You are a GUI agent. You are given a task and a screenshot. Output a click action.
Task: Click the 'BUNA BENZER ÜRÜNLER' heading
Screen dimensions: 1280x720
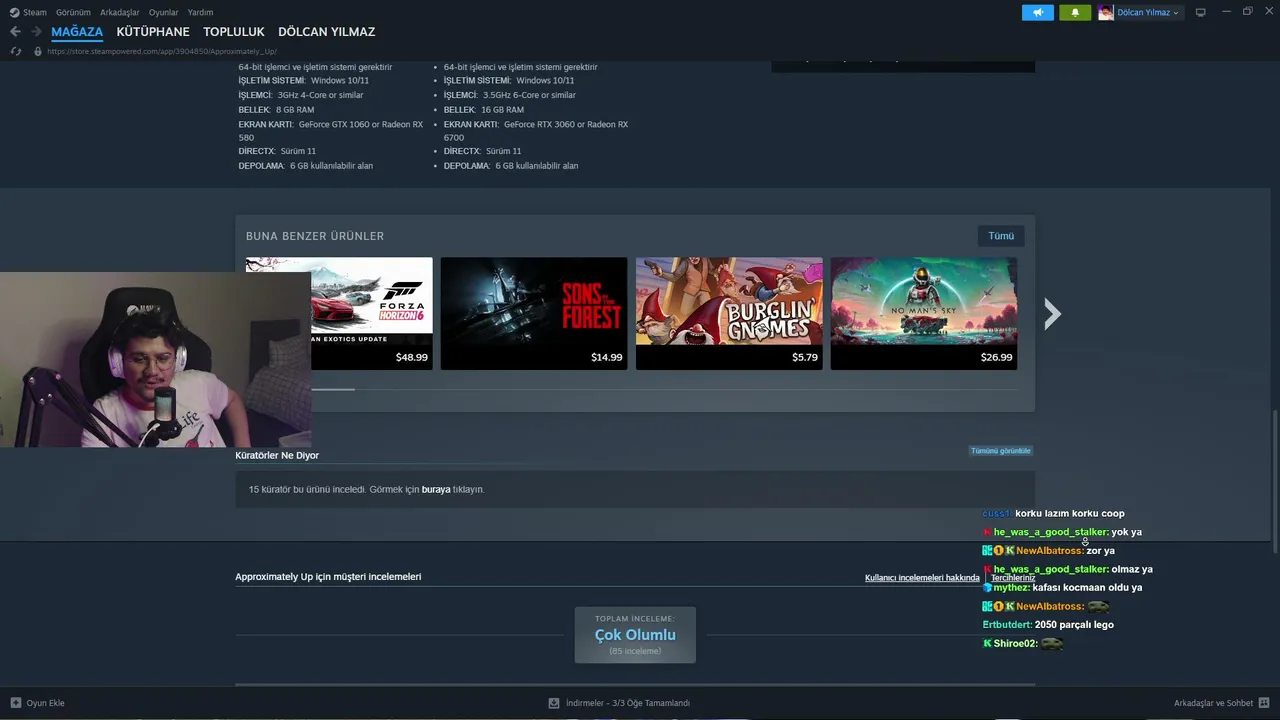pyautogui.click(x=315, y=236)
